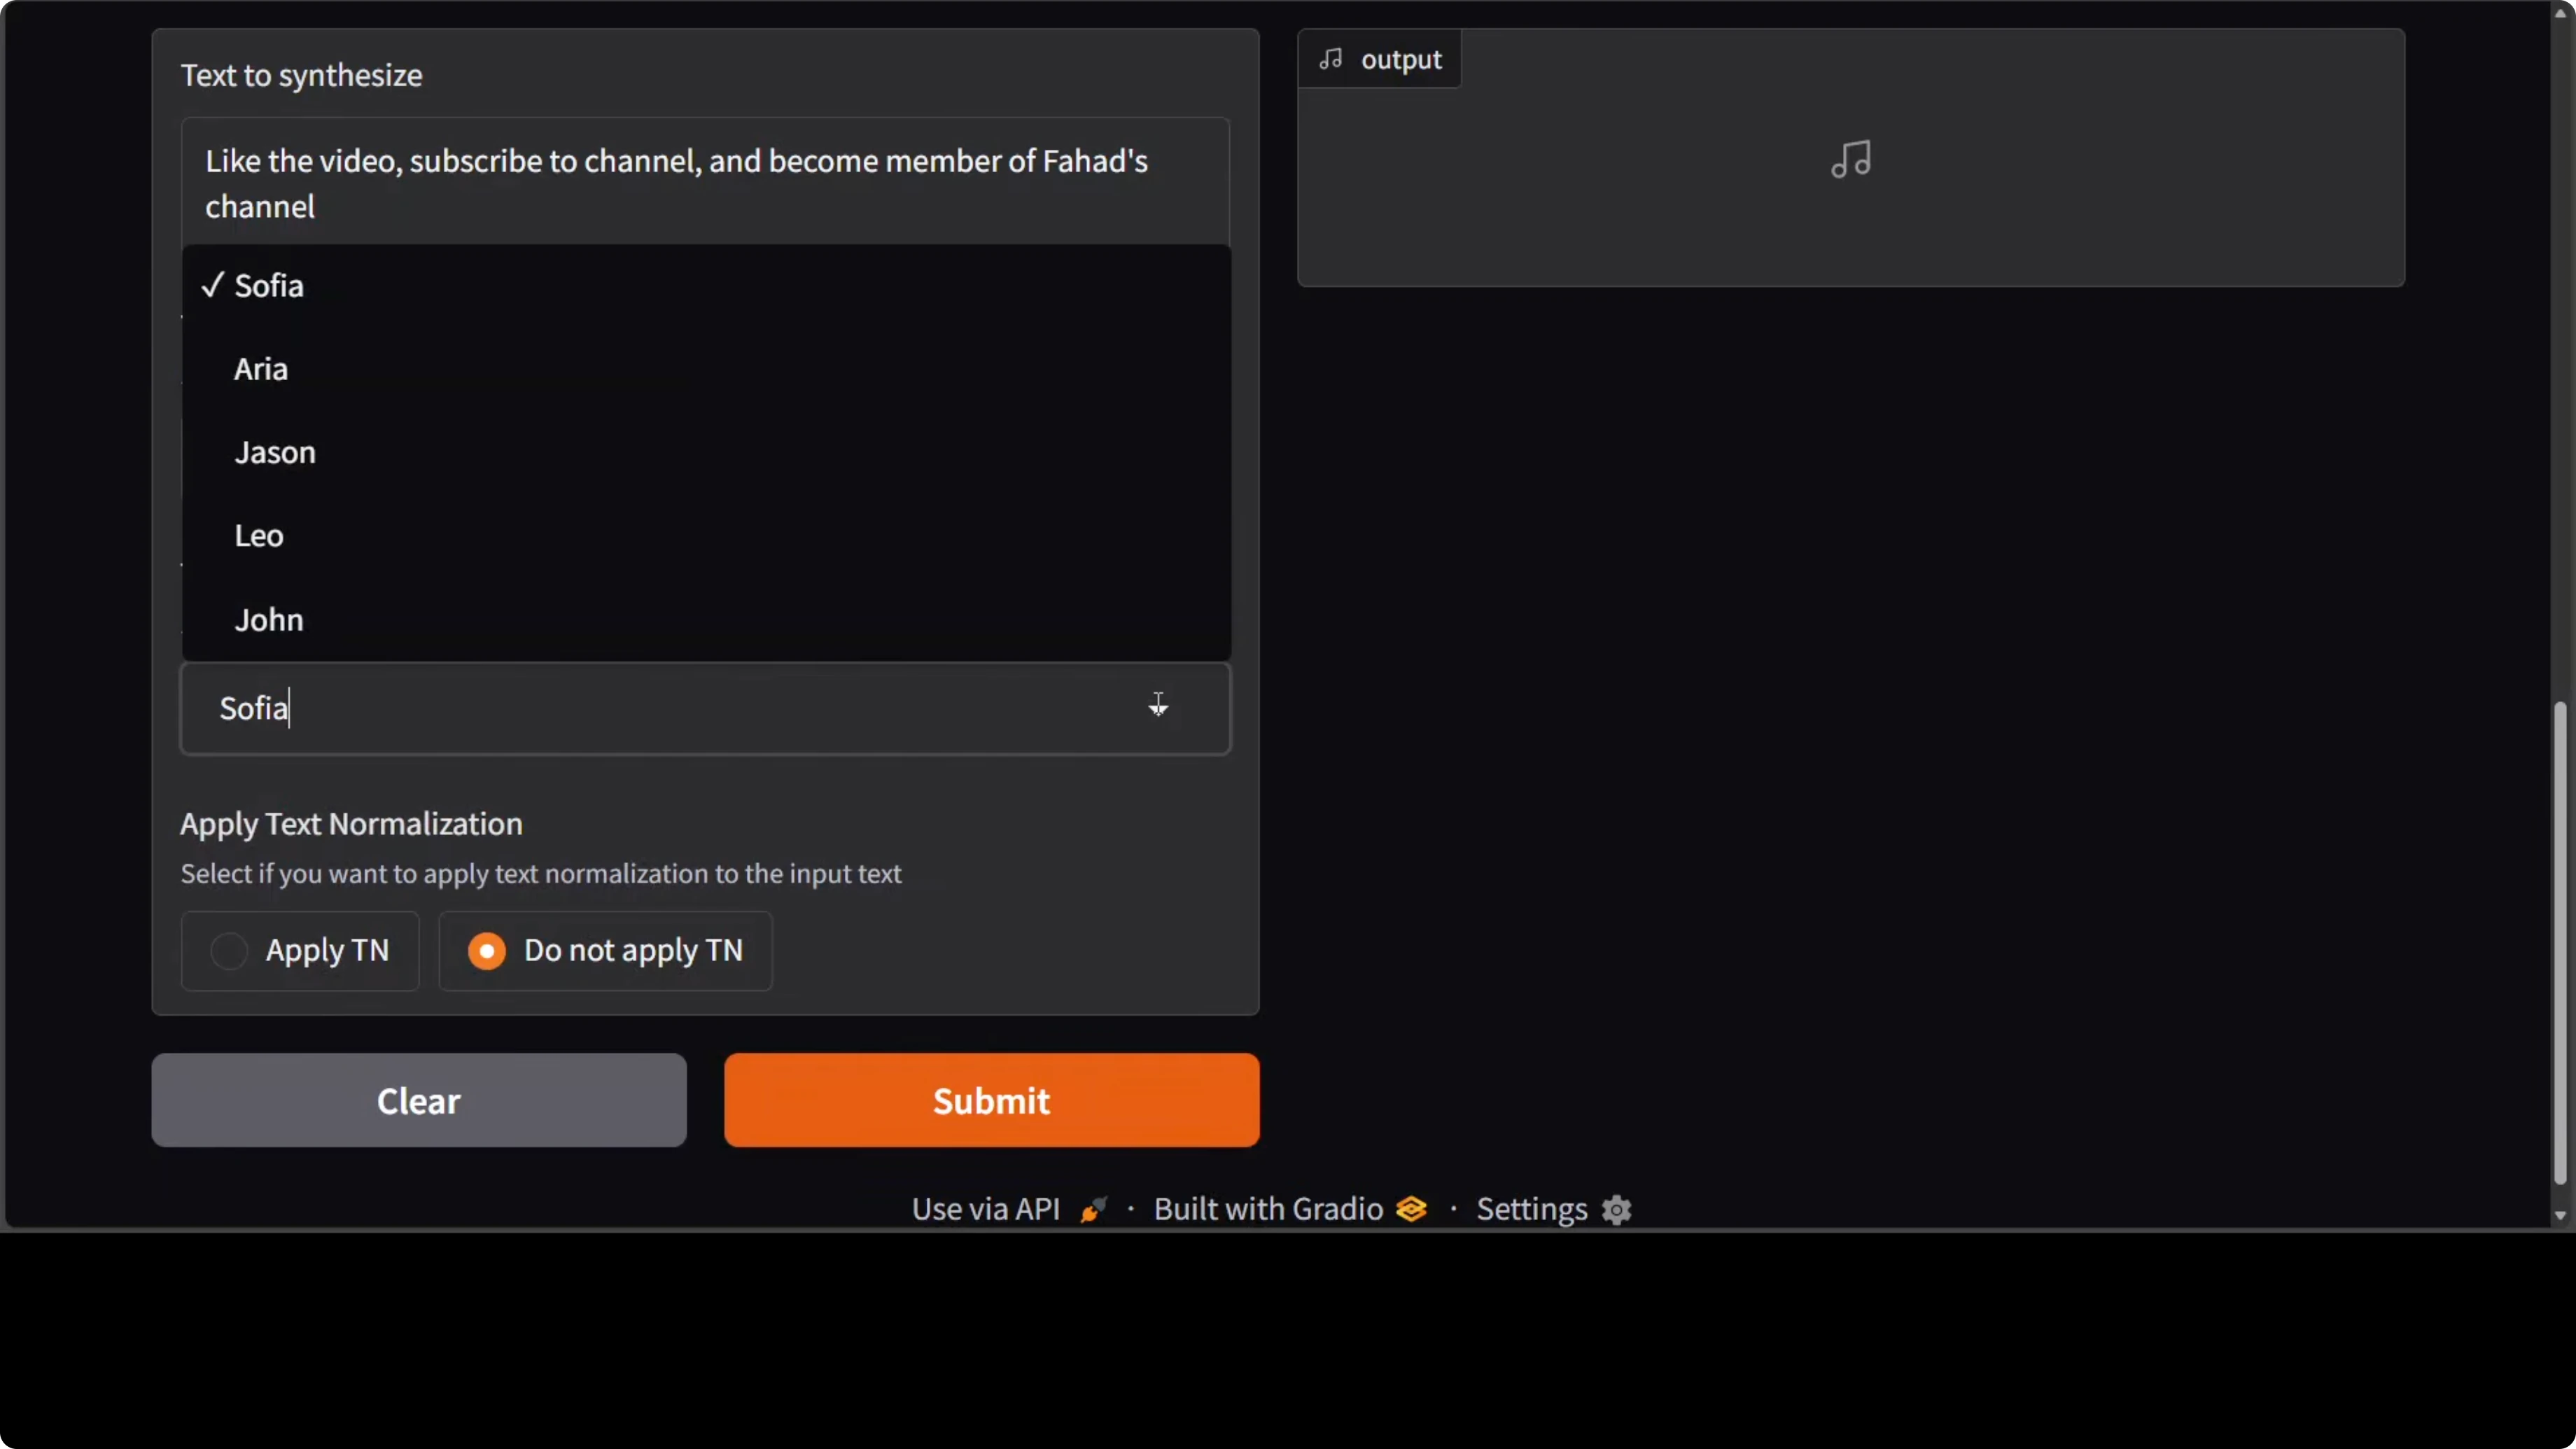Select Sofia entry in the open list
The image size is (2576, 1449).
tap(269, 286)
